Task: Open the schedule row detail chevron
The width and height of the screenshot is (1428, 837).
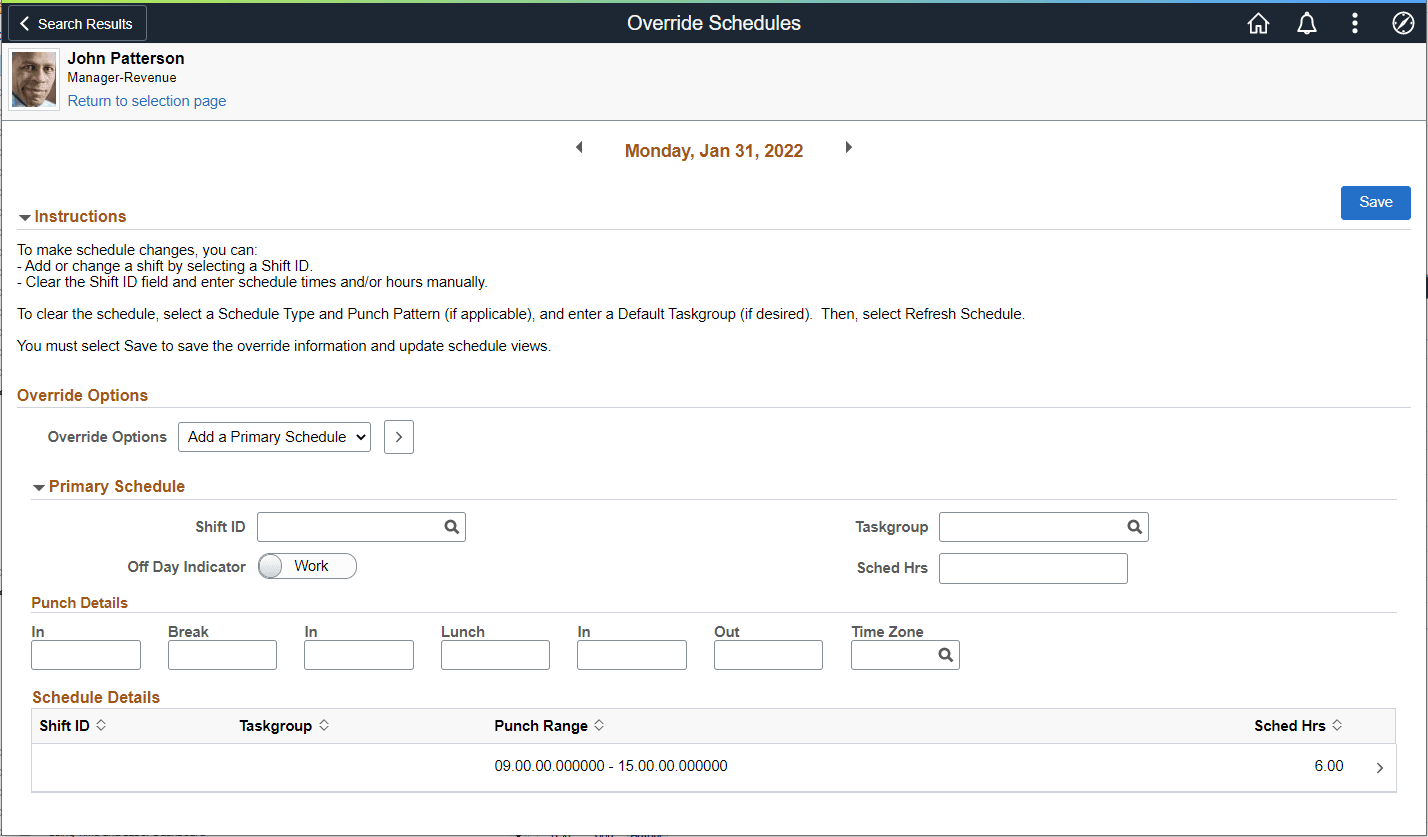Action: [x=1379, y=767]
